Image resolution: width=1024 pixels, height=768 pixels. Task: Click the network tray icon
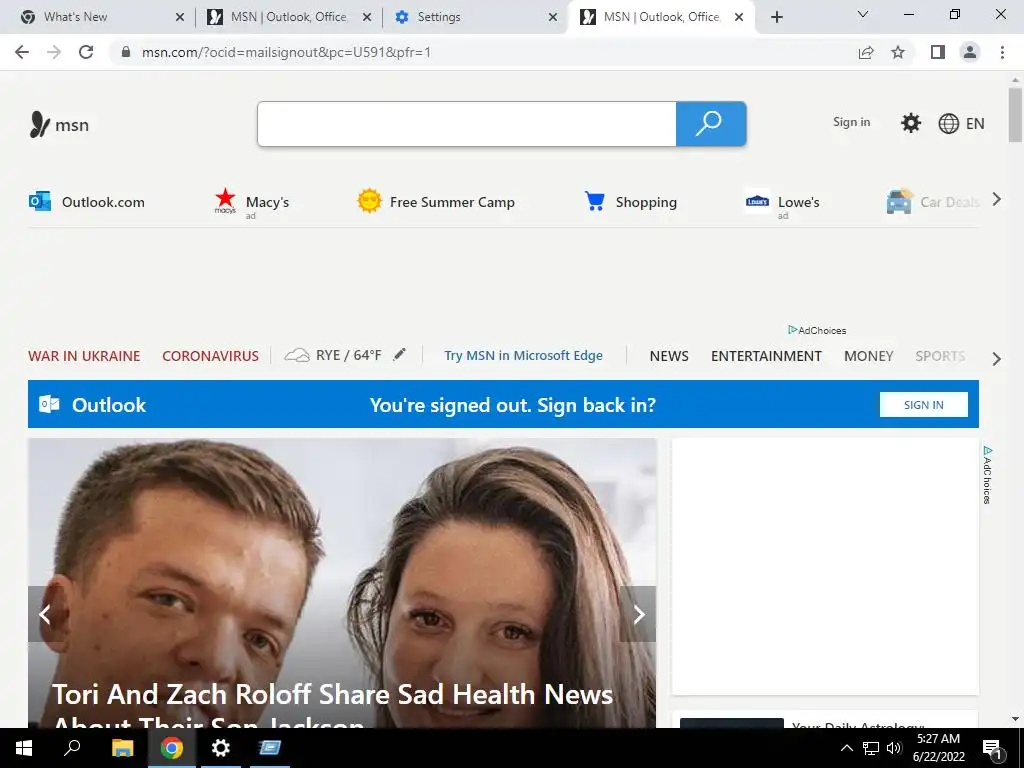[x=871, y=748]
